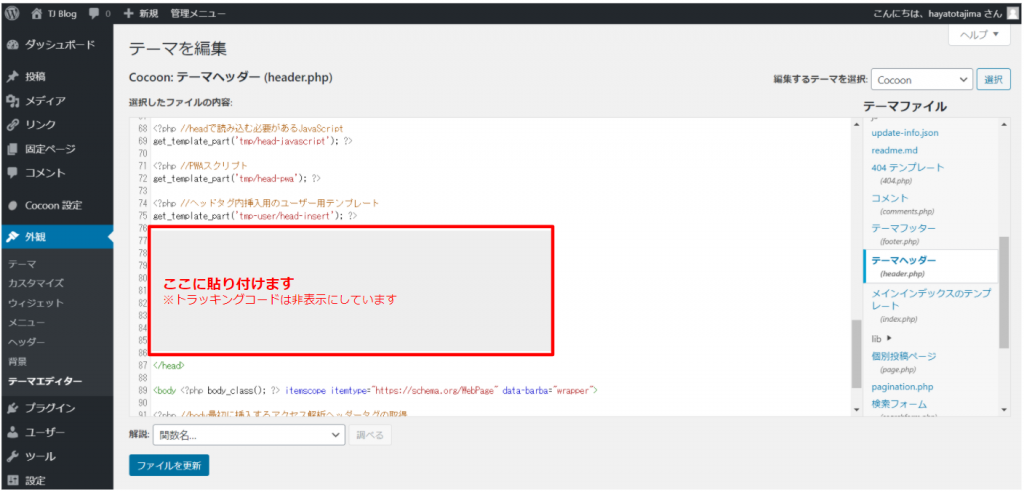Viewport: 1024px width, 492px height.
Task: Open ツール wrench icon in sidebar
Action: [x=13, y=456]
